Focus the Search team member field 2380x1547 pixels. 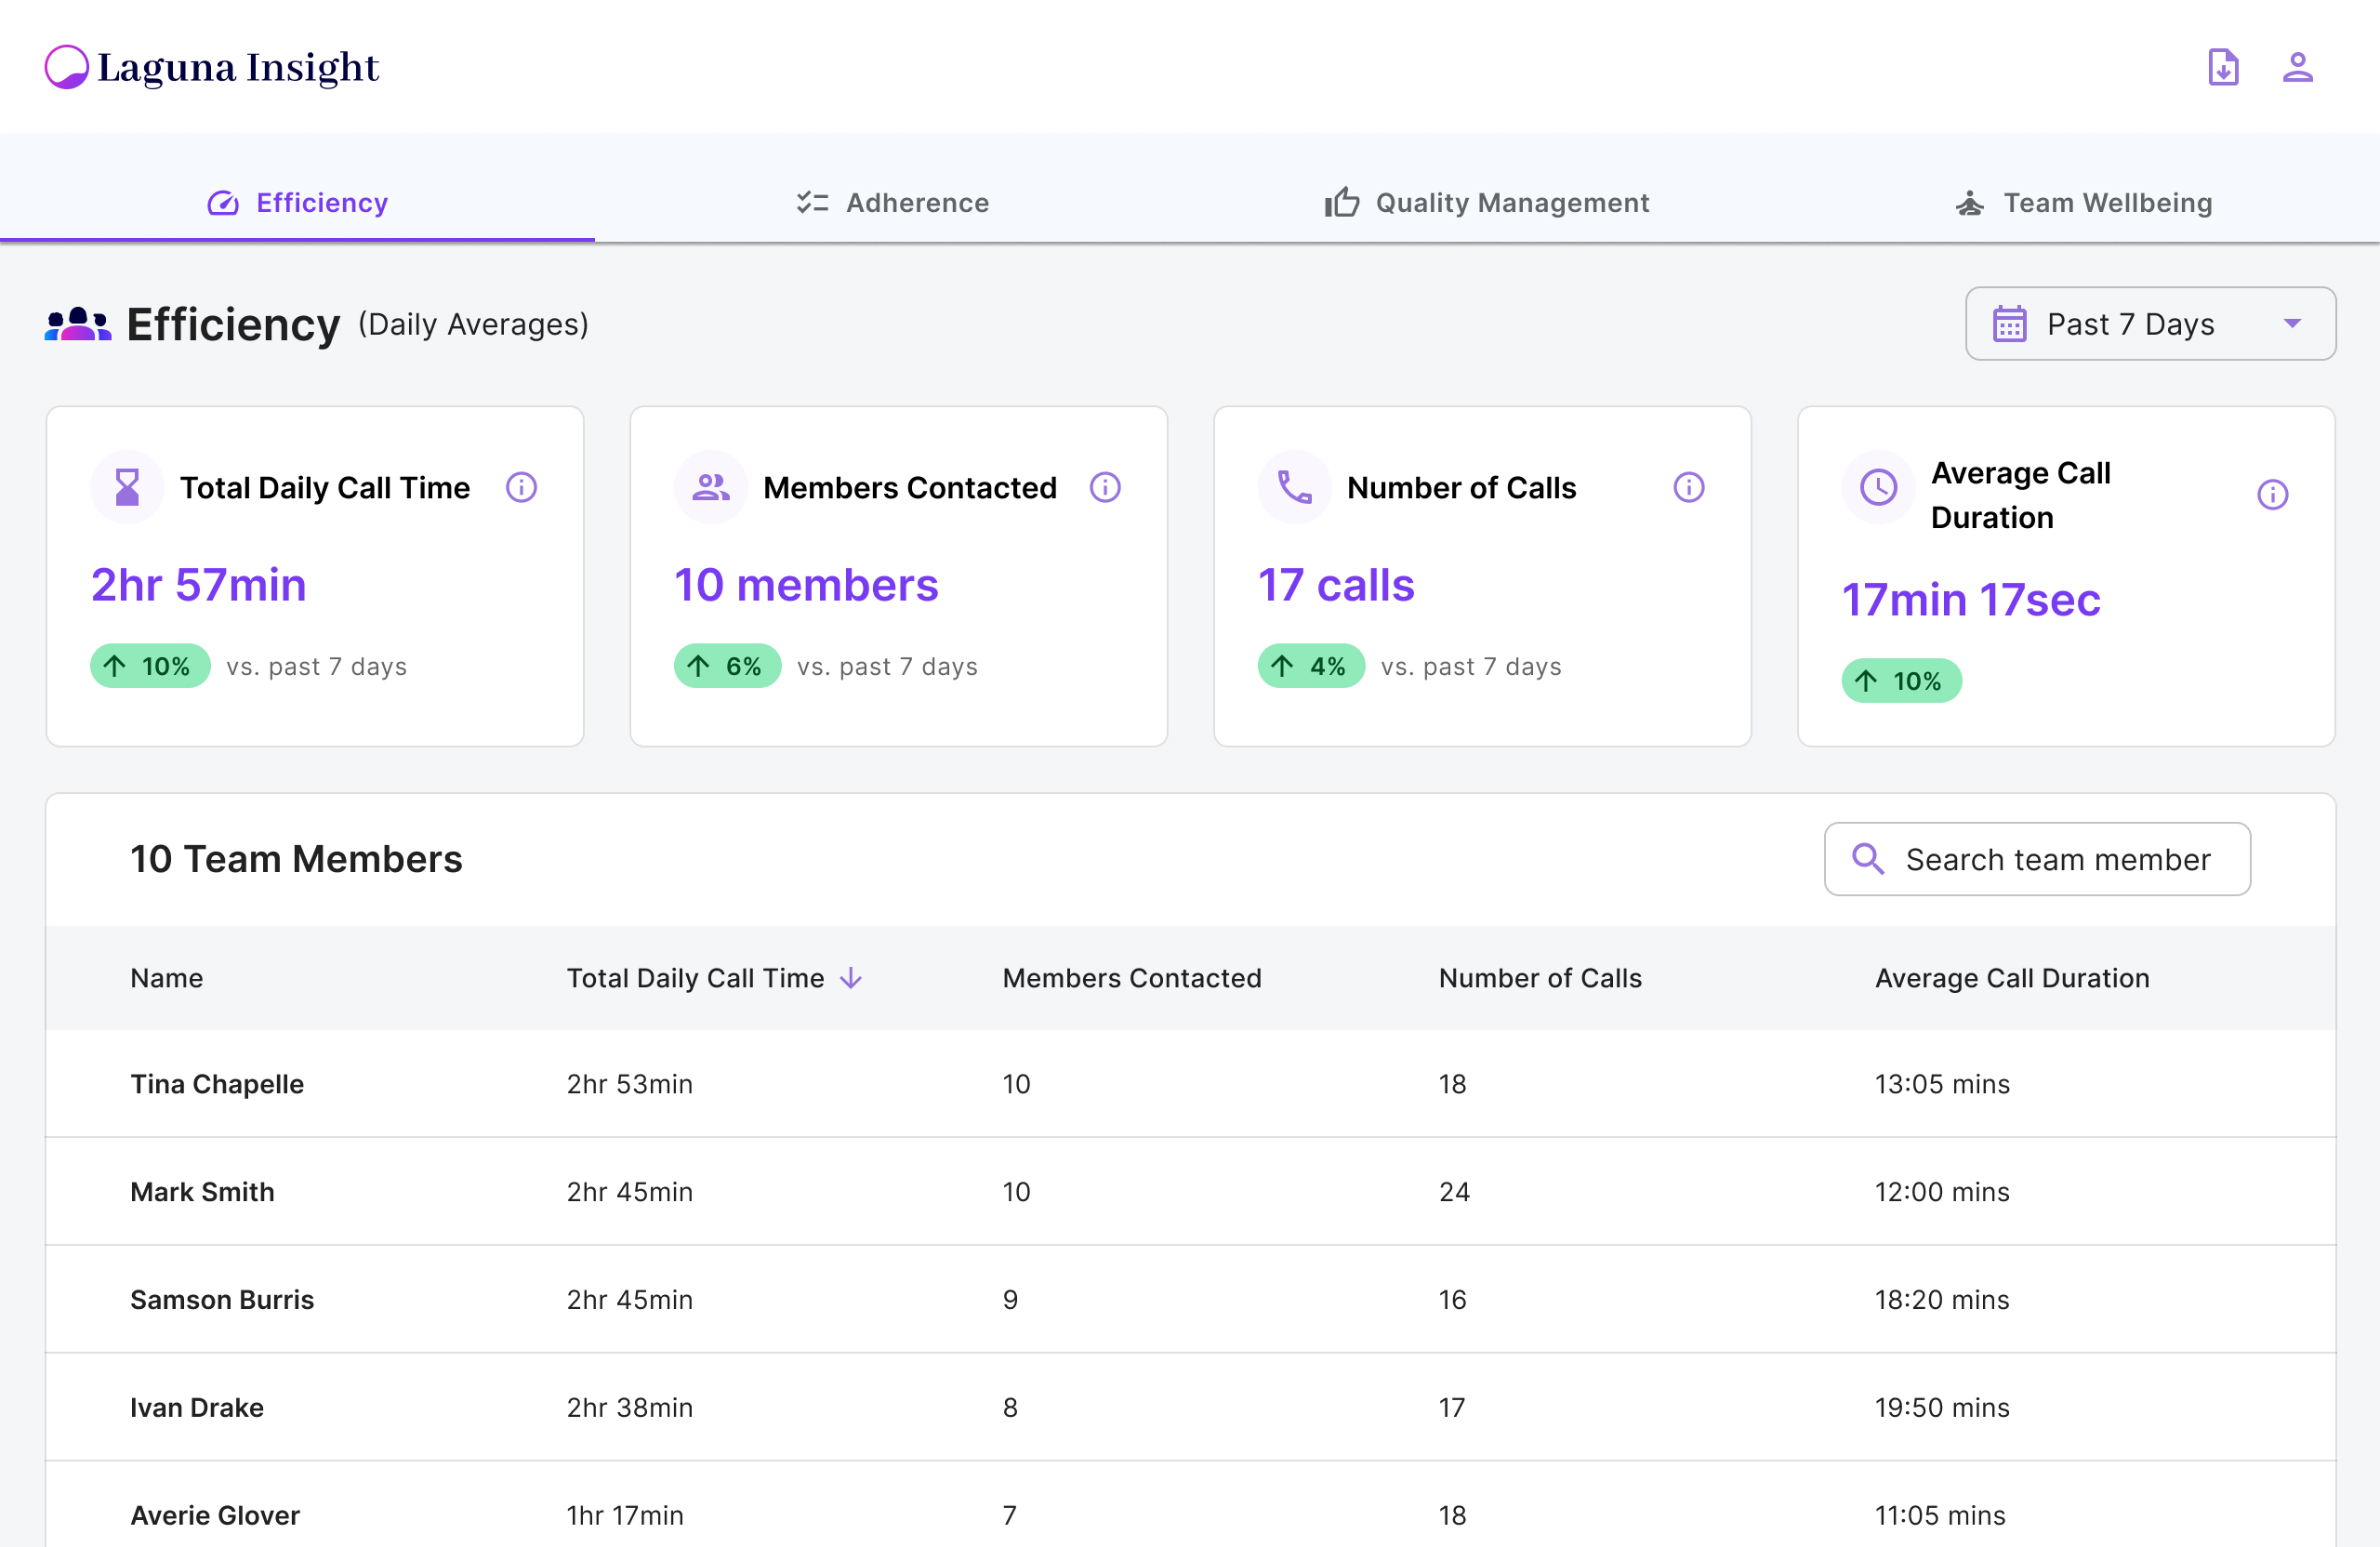tap(2057, 860)
